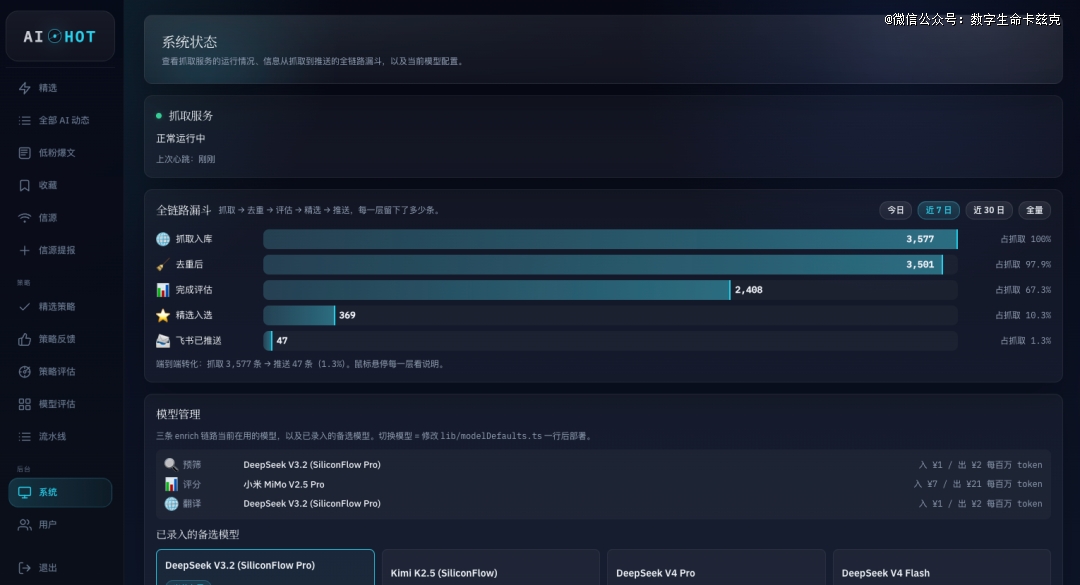
Task: Click the 全部 AI 动态 list icon
Action: pos(25,120)
